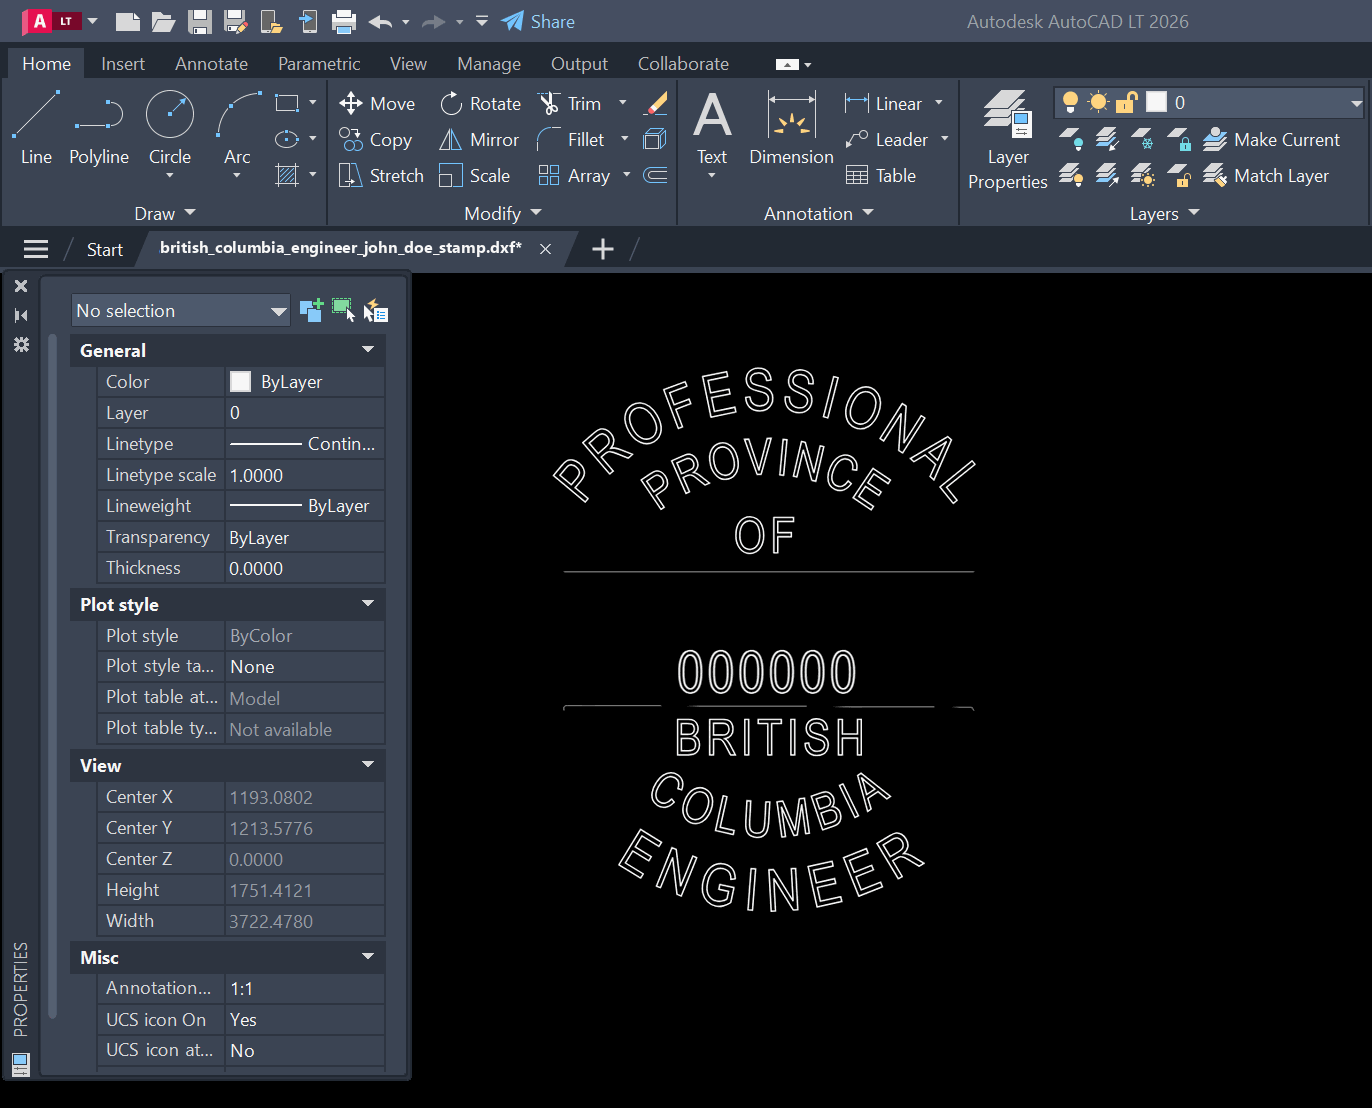The width and height of the screenshot is (1372, 1108).
Task: Click the Quick Select icon in Properties
Action: point(375,311)
